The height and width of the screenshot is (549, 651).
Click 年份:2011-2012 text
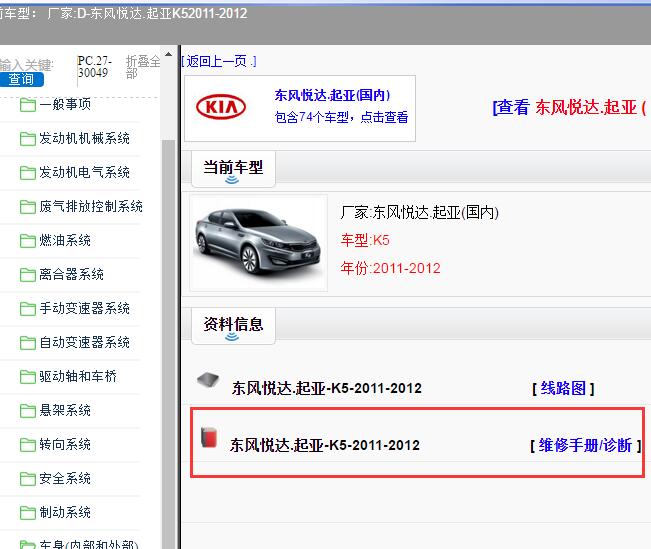390,268
